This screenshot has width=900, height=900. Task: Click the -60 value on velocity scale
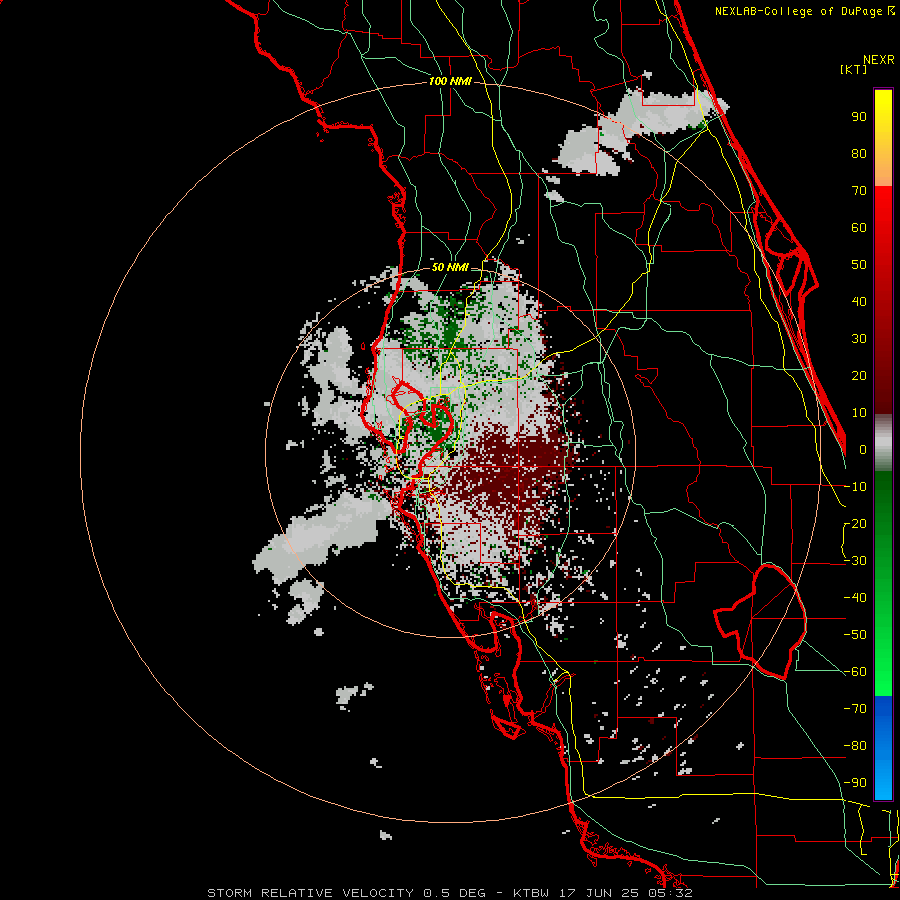(855, 672)
